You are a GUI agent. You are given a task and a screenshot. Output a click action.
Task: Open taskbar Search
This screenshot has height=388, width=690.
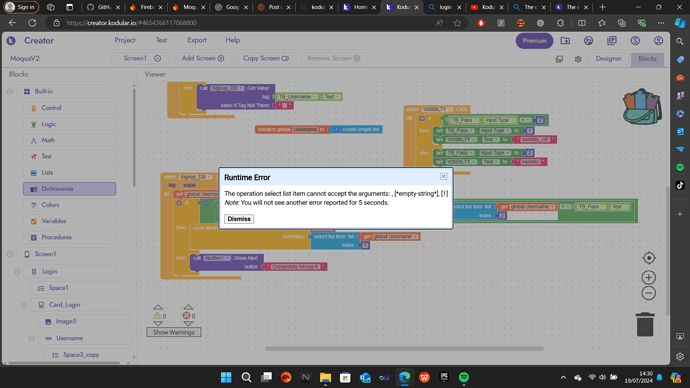click(246, 377)
